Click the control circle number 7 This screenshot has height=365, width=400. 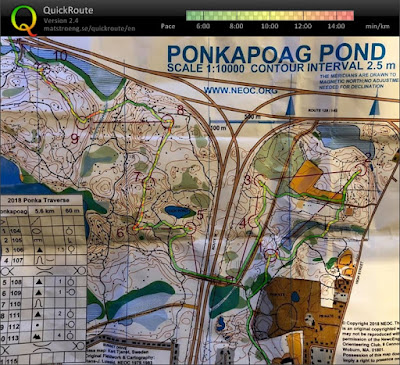point(149,182)
